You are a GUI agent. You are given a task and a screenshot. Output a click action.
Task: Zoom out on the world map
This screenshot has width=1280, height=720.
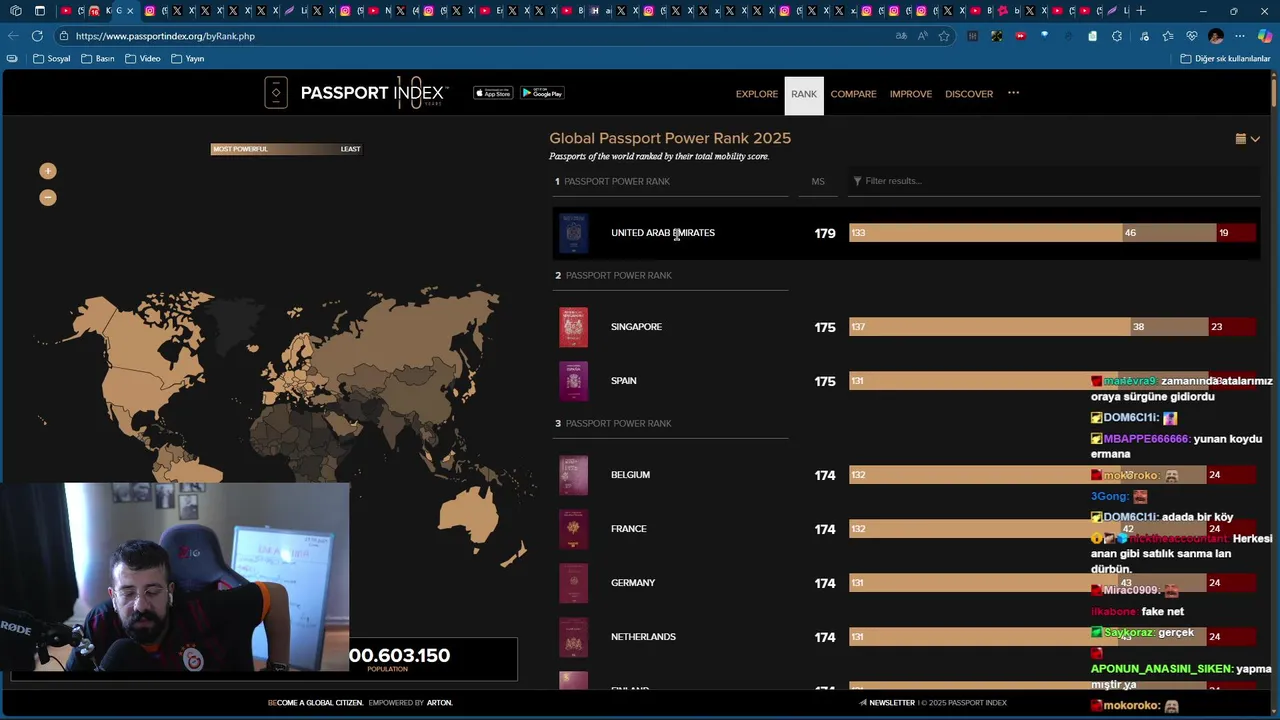47,197
